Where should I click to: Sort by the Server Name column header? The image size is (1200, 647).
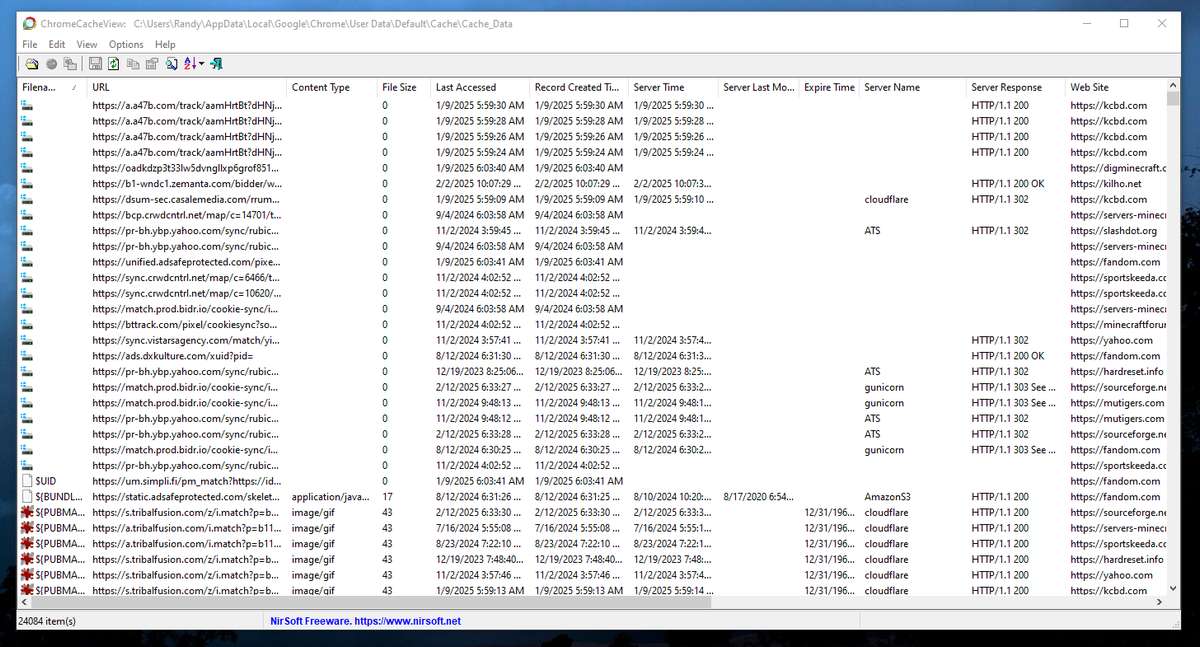(913, 88)
